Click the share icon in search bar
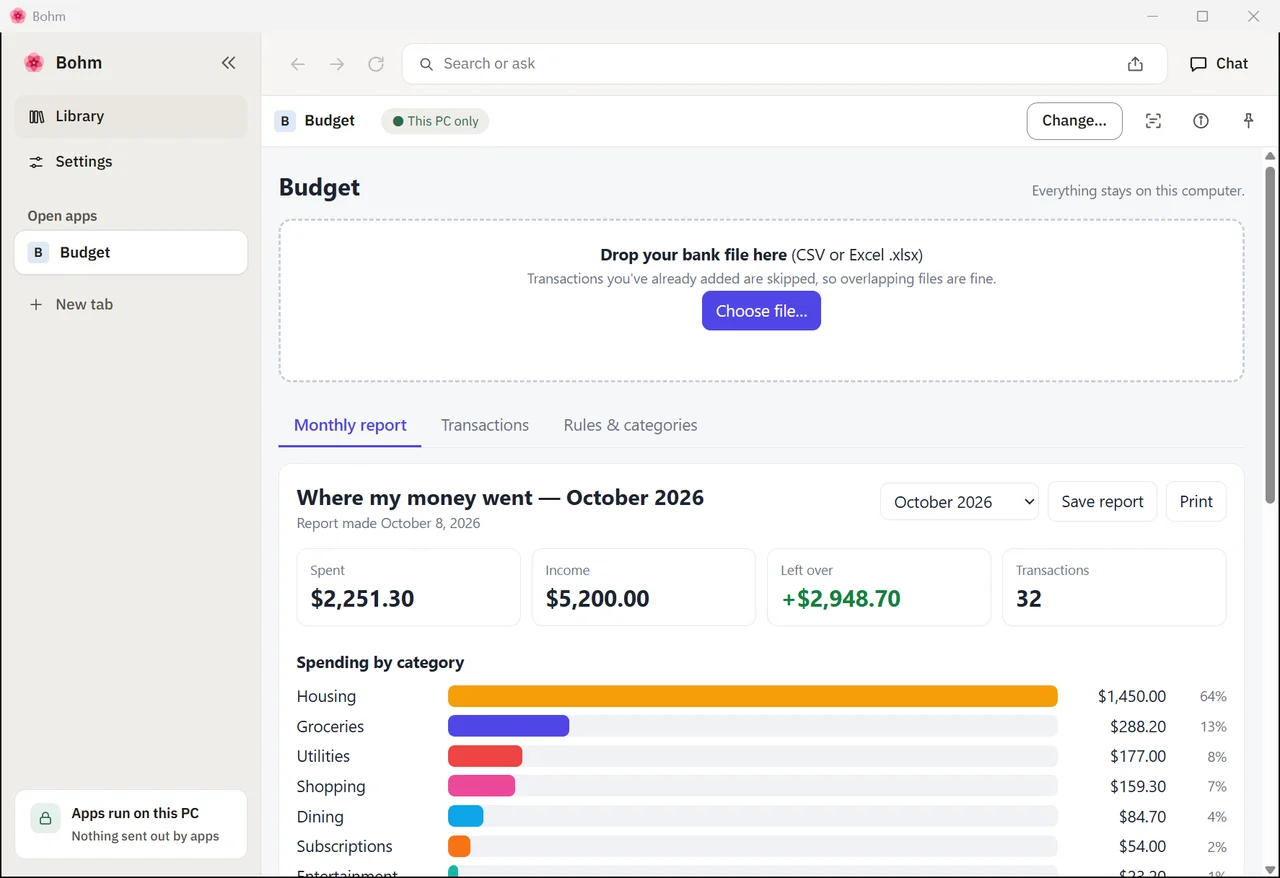Image resolution: width=1280 pixels, height=878 pixels. tap(1135, 64)
